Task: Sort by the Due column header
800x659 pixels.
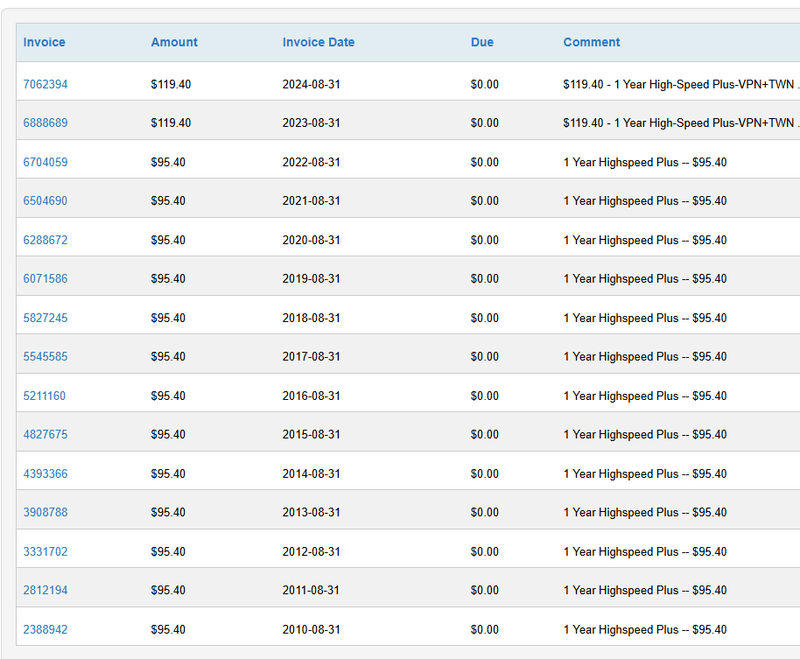Action: [482, 42]
